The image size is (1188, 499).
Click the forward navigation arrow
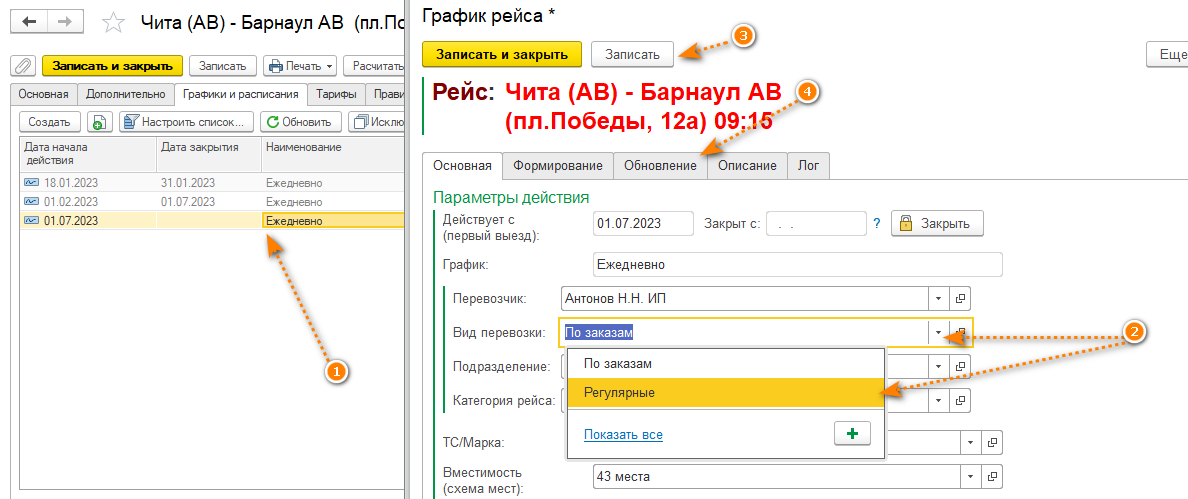(x=64, y=21)
